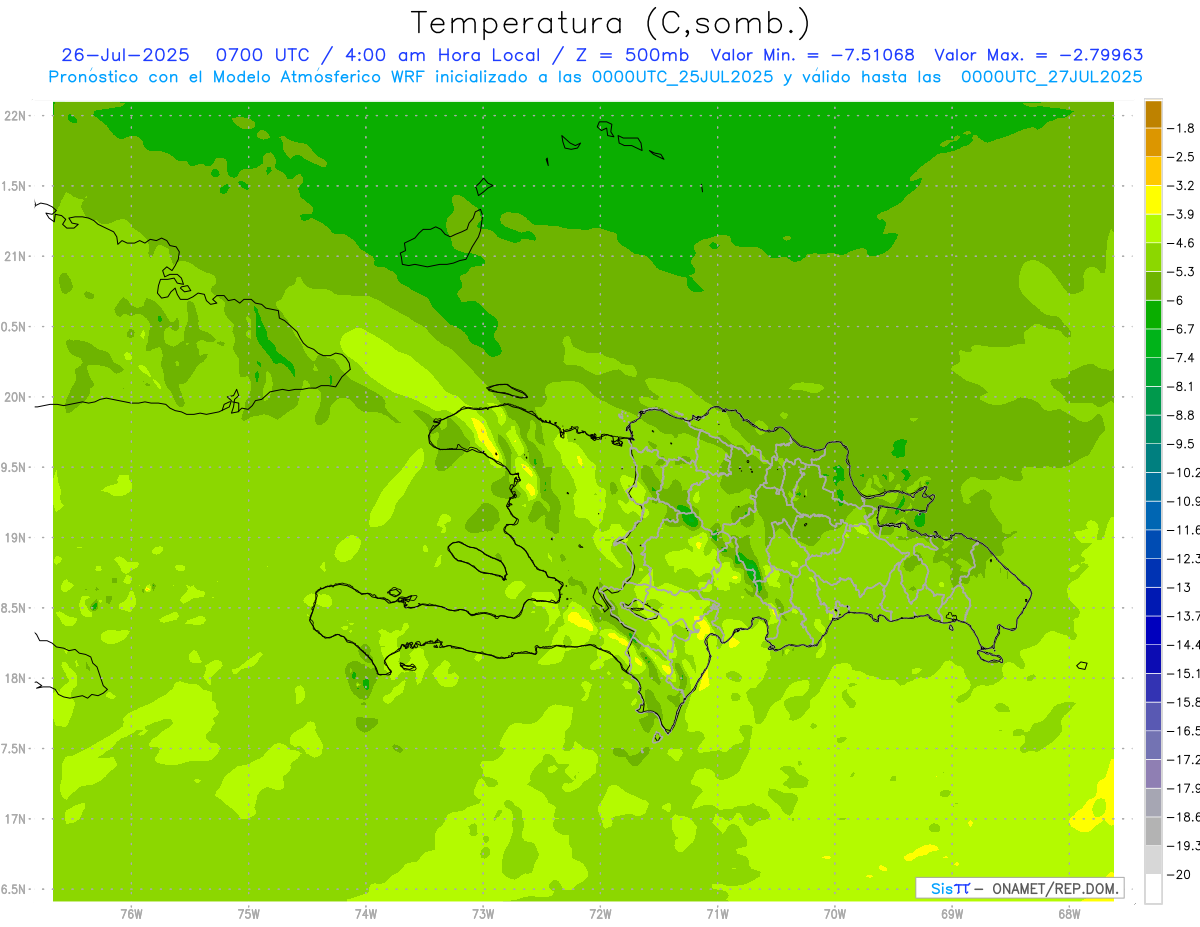Viewport: 1200px width, 927px height.
Task: Click the "-5.3" color scale label
Action: pos(1182,272)
